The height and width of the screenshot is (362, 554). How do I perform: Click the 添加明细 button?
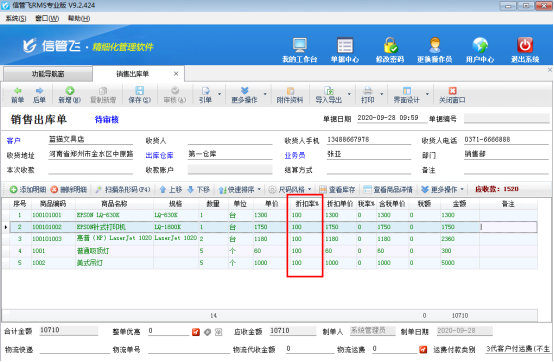[x=28, y=190]
